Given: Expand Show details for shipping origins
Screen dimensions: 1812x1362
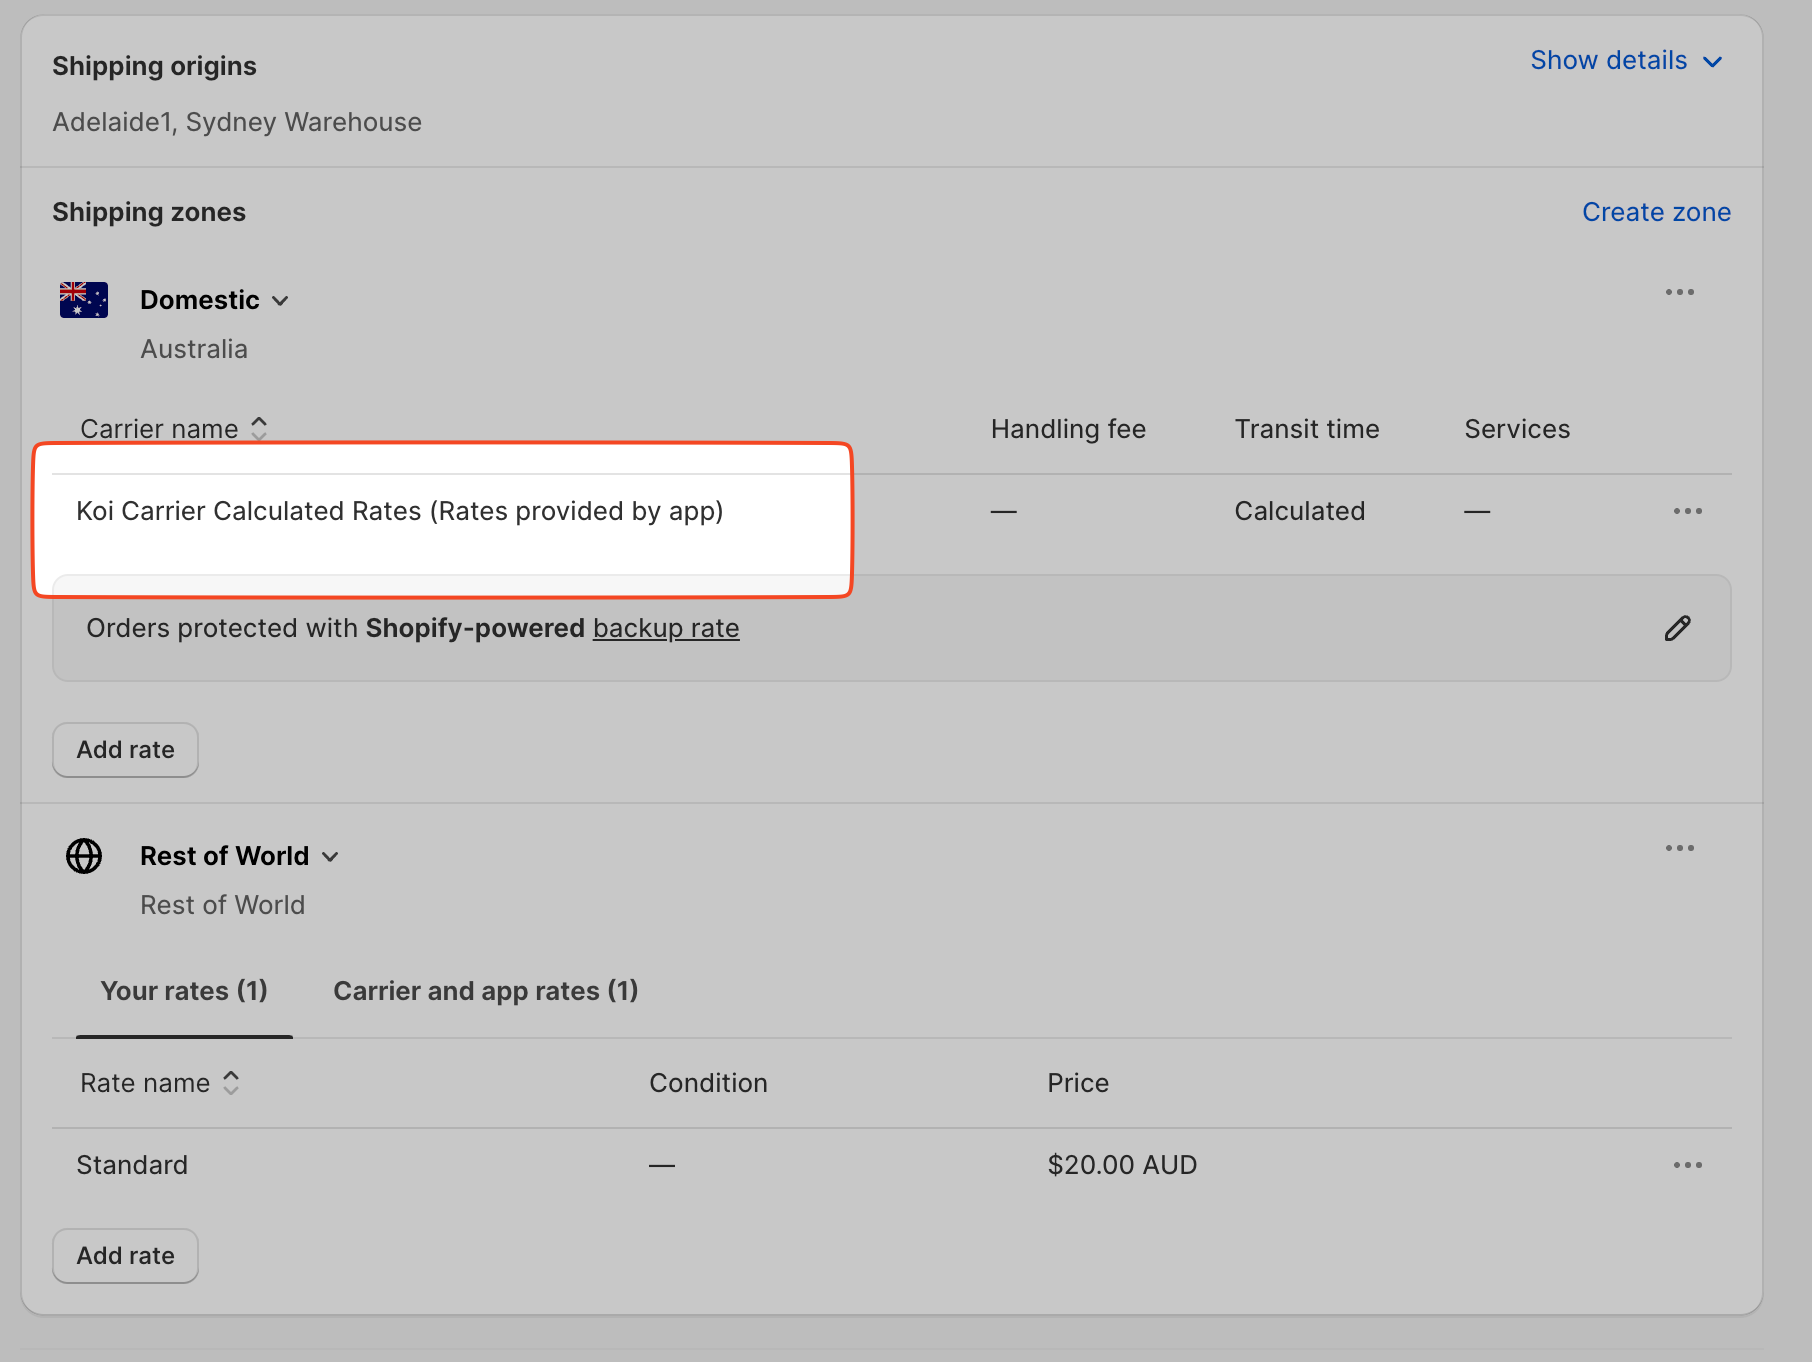Looking at the screenshot, I should pos(1625,61).
